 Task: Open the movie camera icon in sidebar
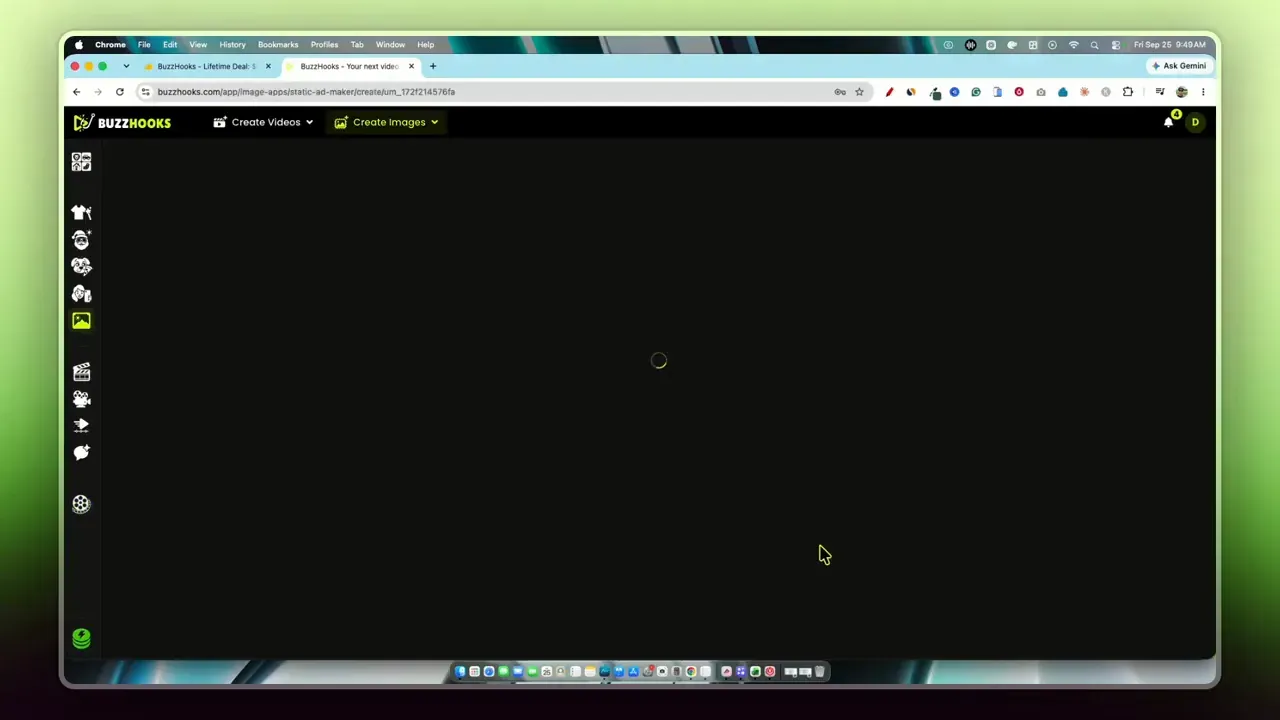pos(81,399)
